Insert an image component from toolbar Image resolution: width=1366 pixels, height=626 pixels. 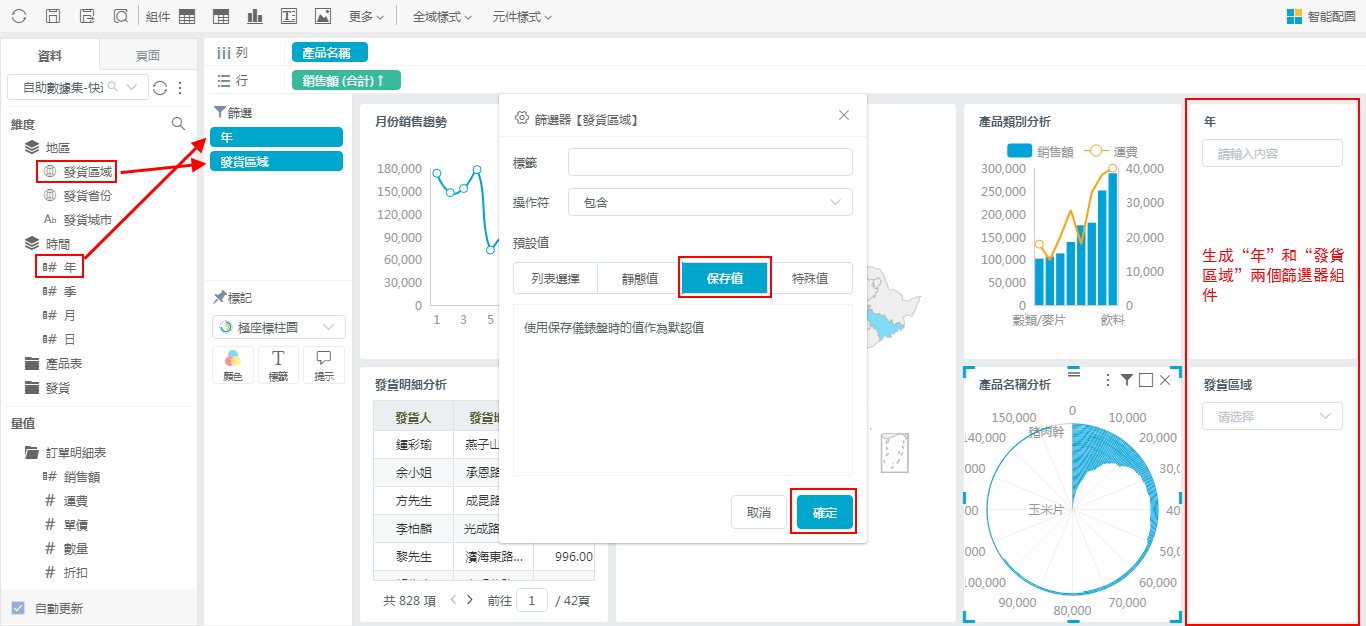tap(322, 16)
